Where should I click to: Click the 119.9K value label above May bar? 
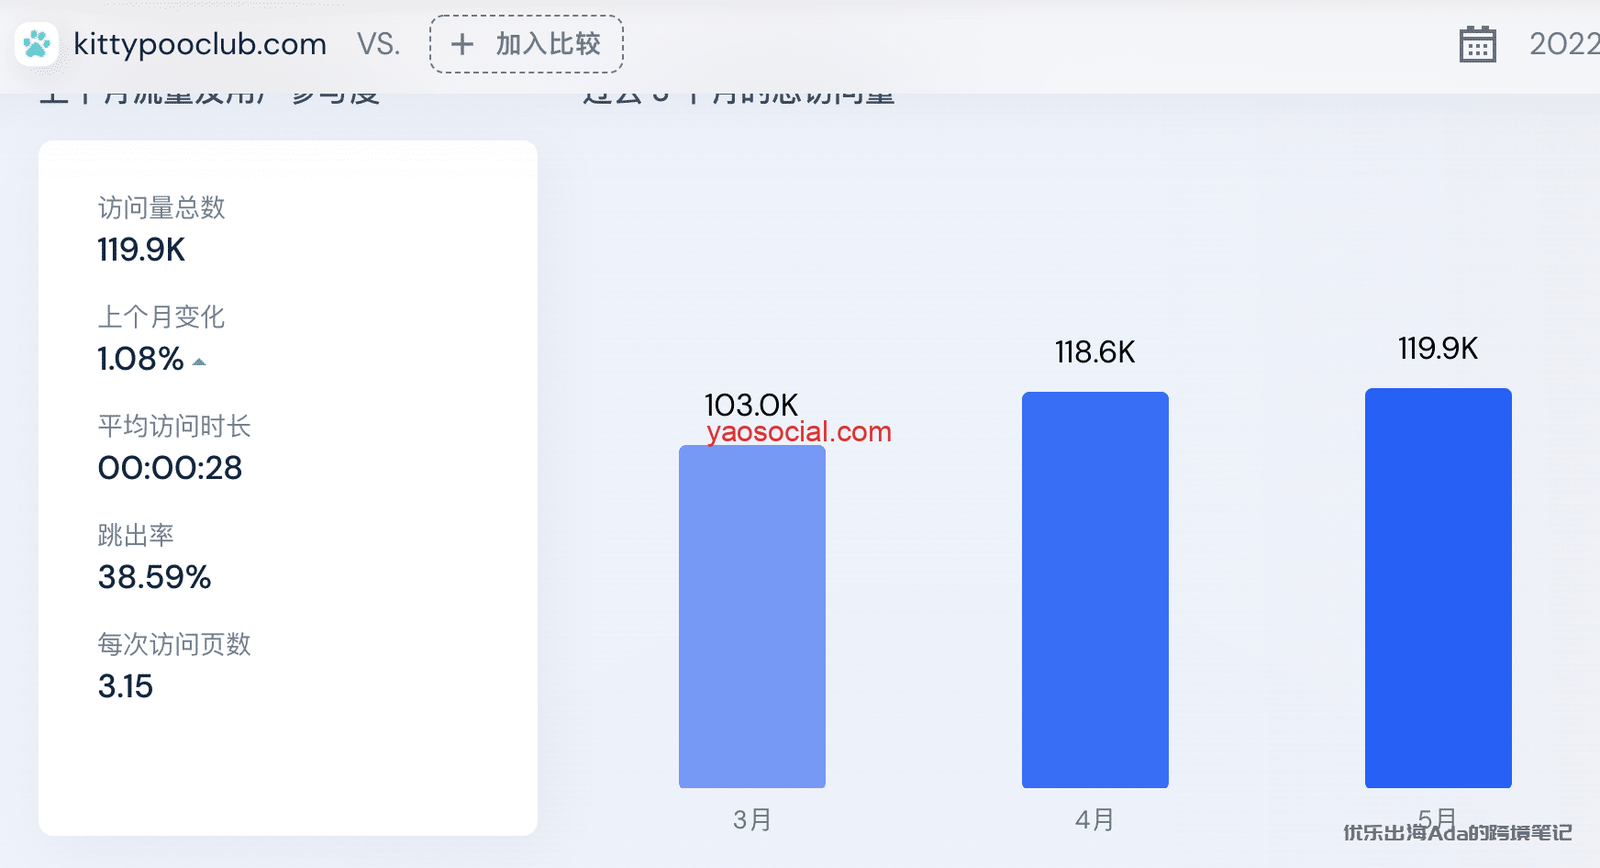tap(1438, 348)
